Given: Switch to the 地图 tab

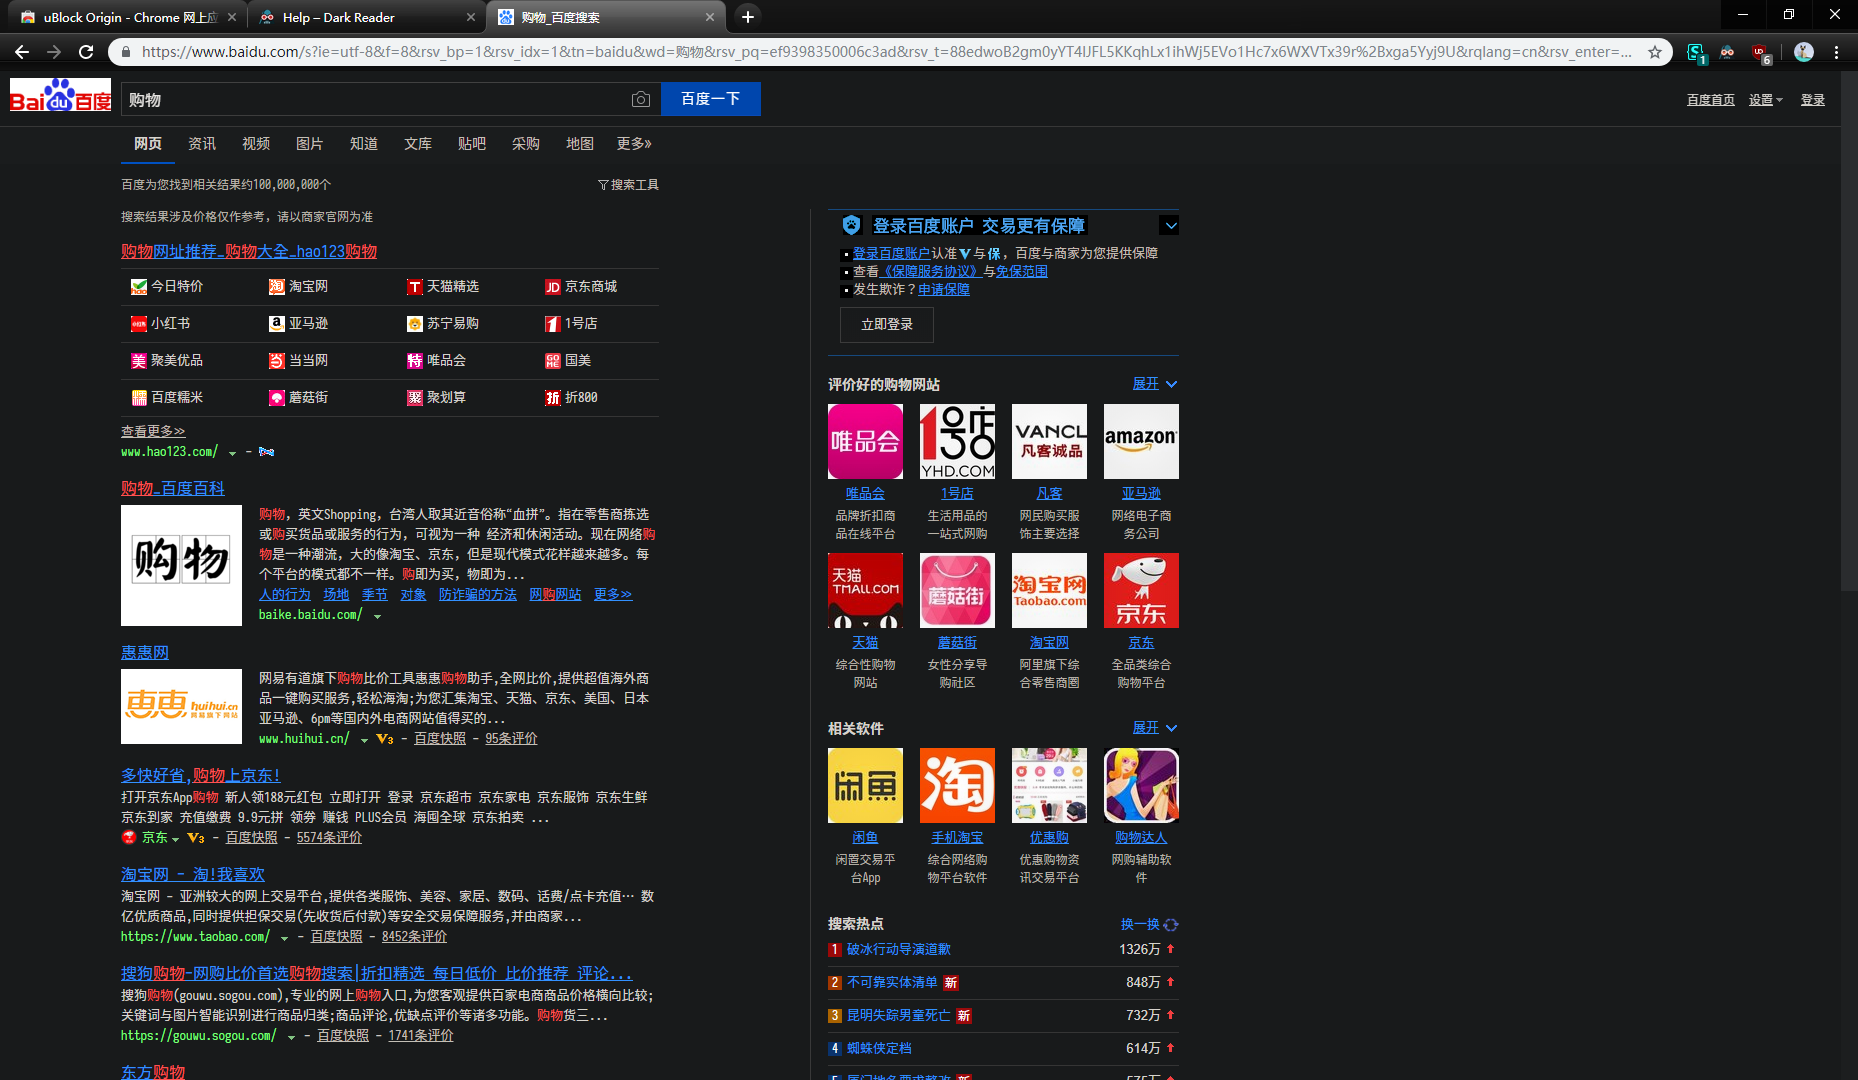Looking at the screenshot, I should (x=580, y=144).
